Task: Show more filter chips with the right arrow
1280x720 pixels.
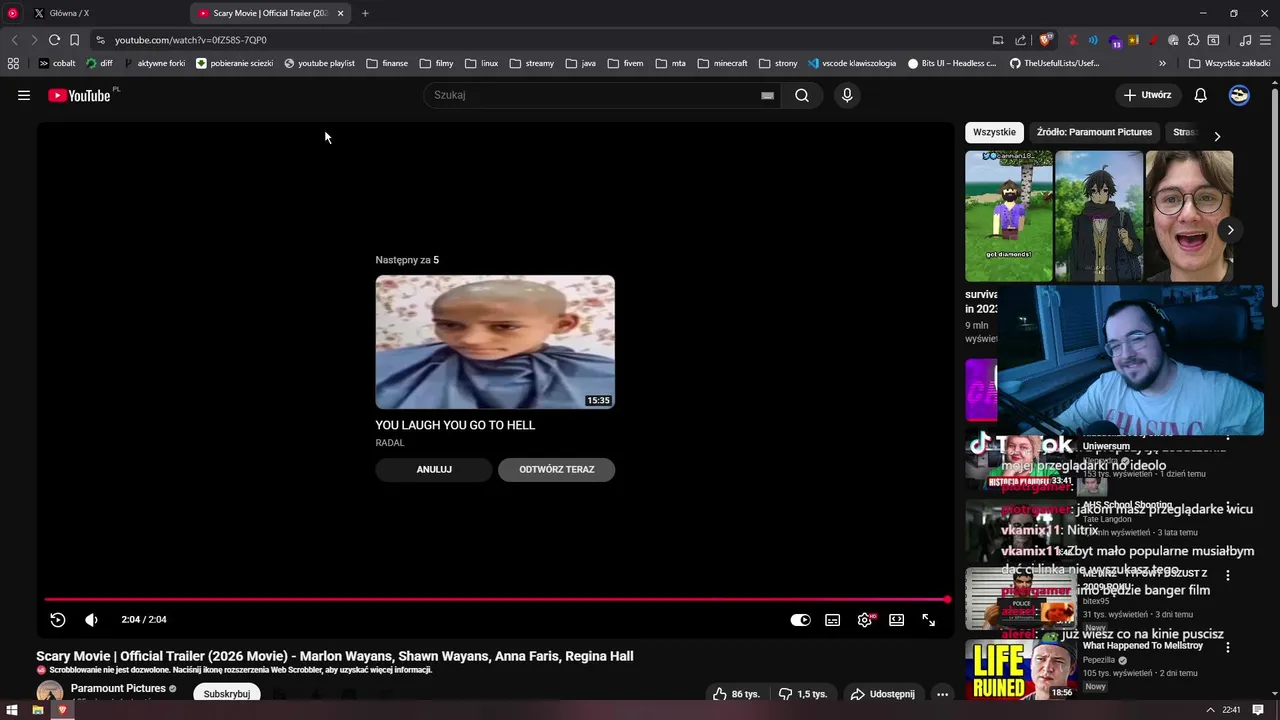Action: click(x=1217, y=135)
